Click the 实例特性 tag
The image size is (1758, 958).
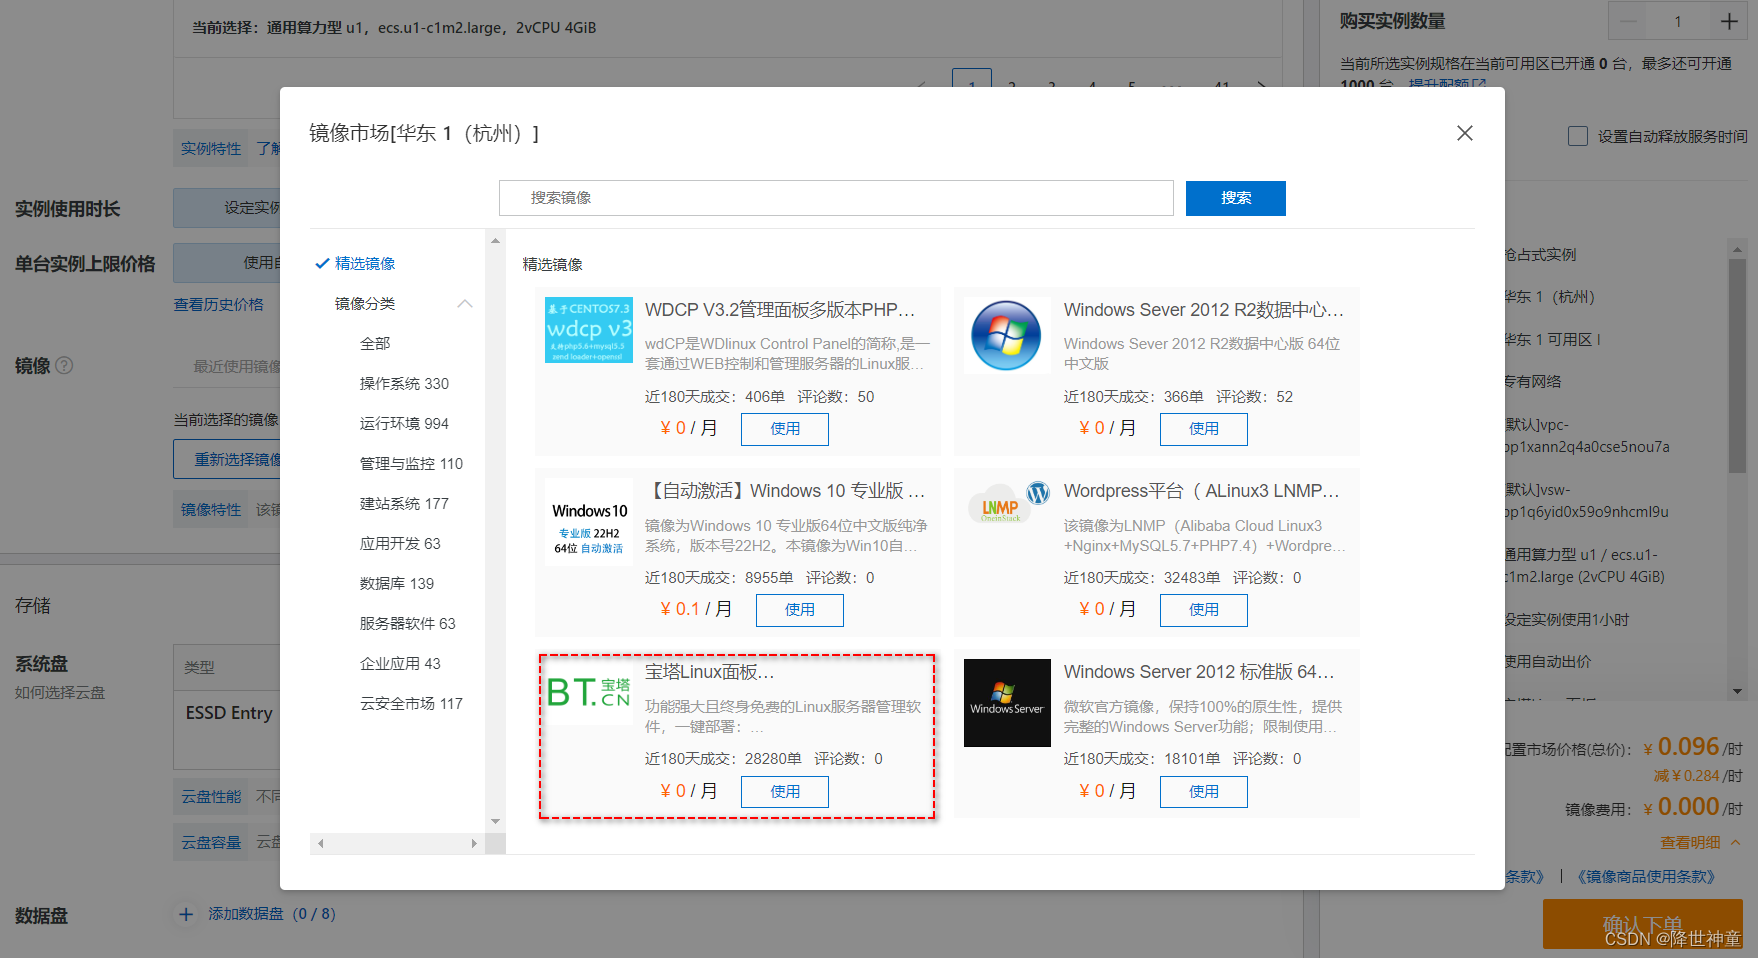(x=211, y=148)
